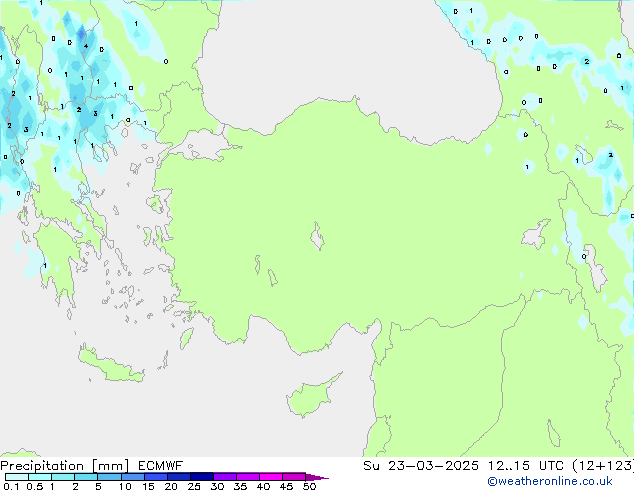Click the '25' legend scale value
634x490 pixels.
click(x=194, y=486)
